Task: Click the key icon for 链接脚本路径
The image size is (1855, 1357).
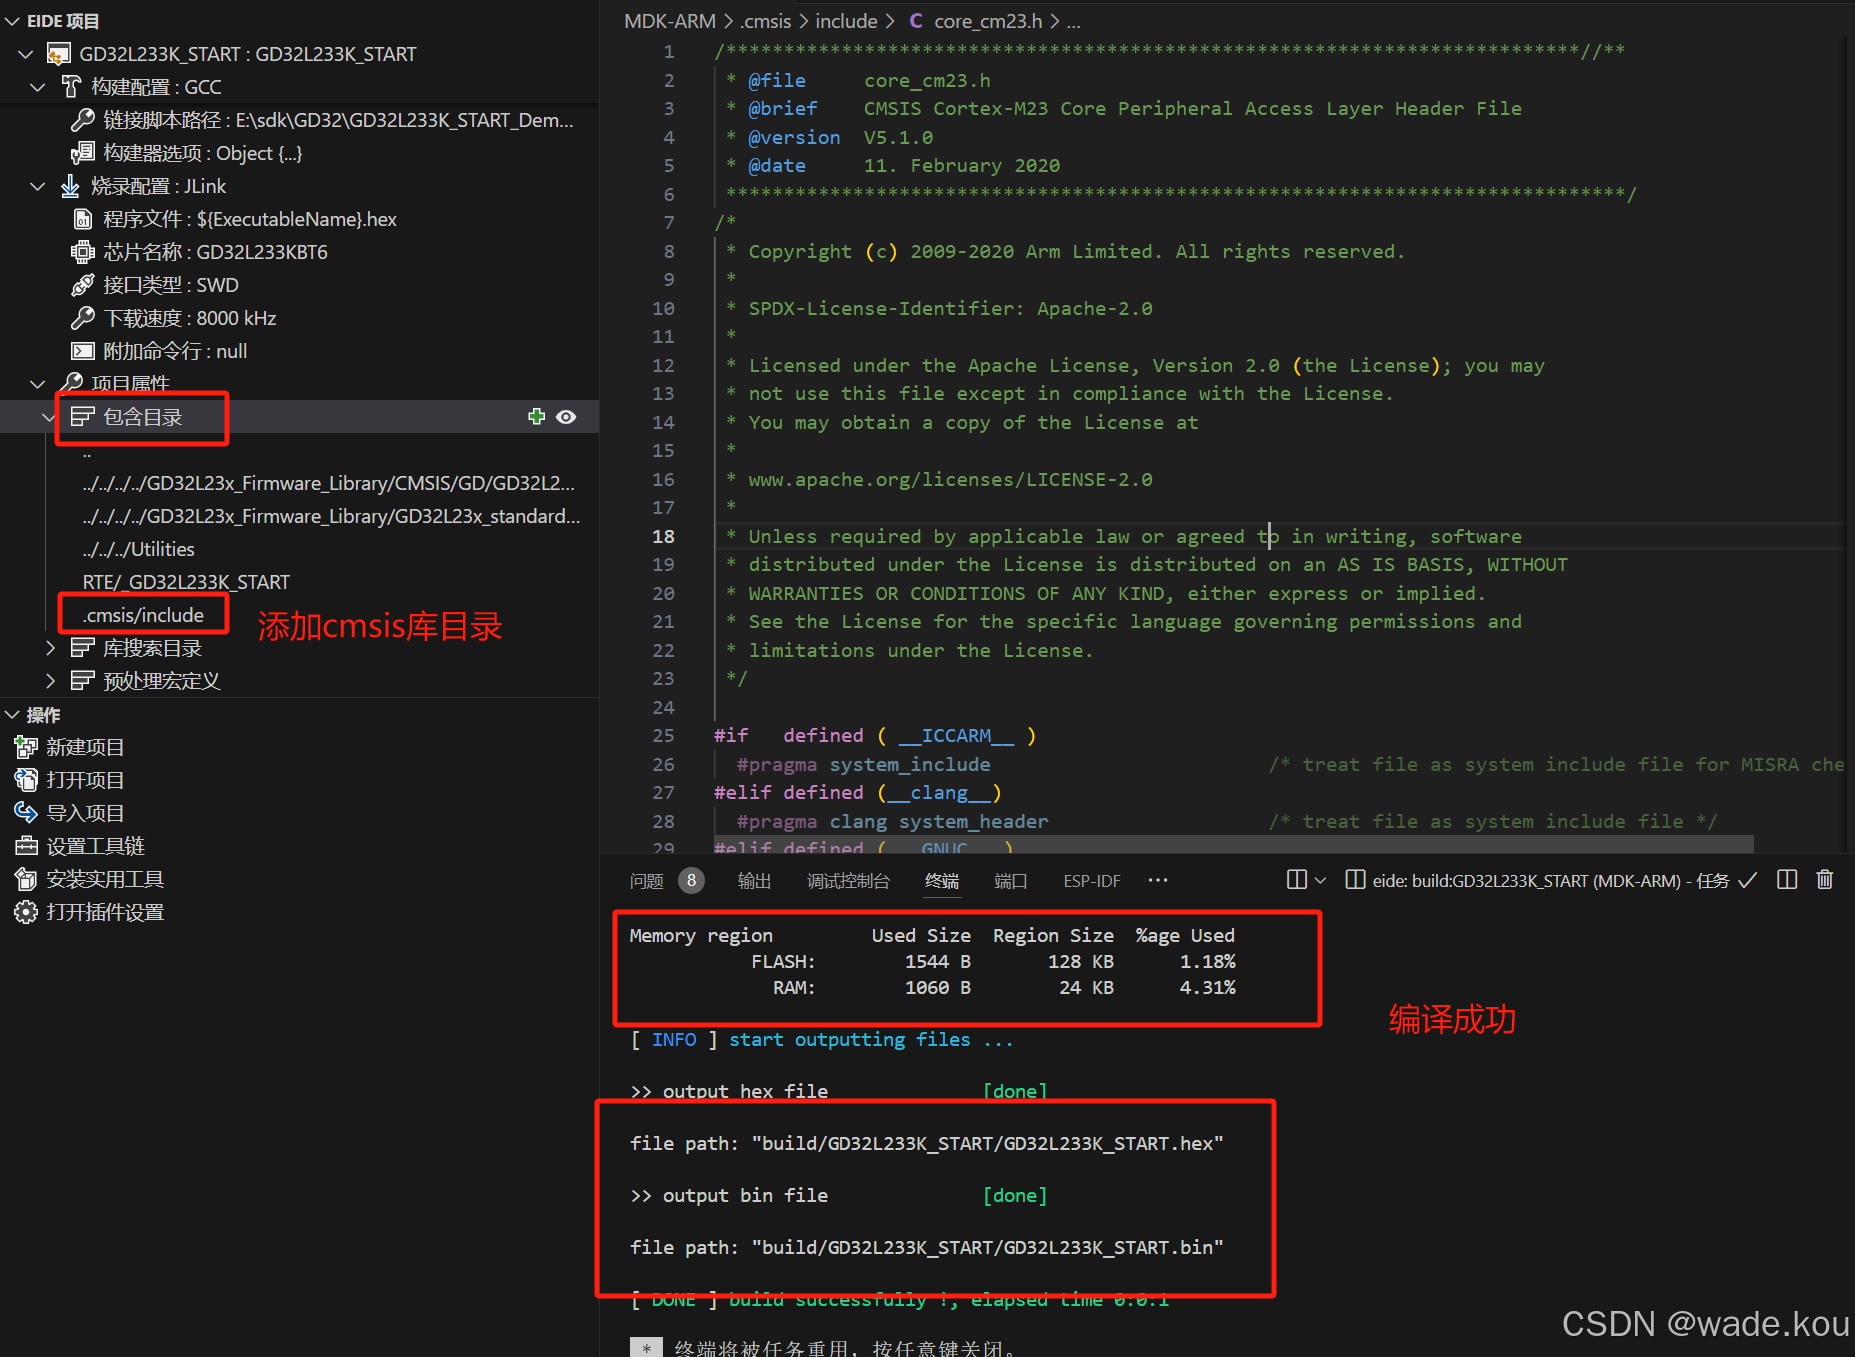Action: (83, 120)
